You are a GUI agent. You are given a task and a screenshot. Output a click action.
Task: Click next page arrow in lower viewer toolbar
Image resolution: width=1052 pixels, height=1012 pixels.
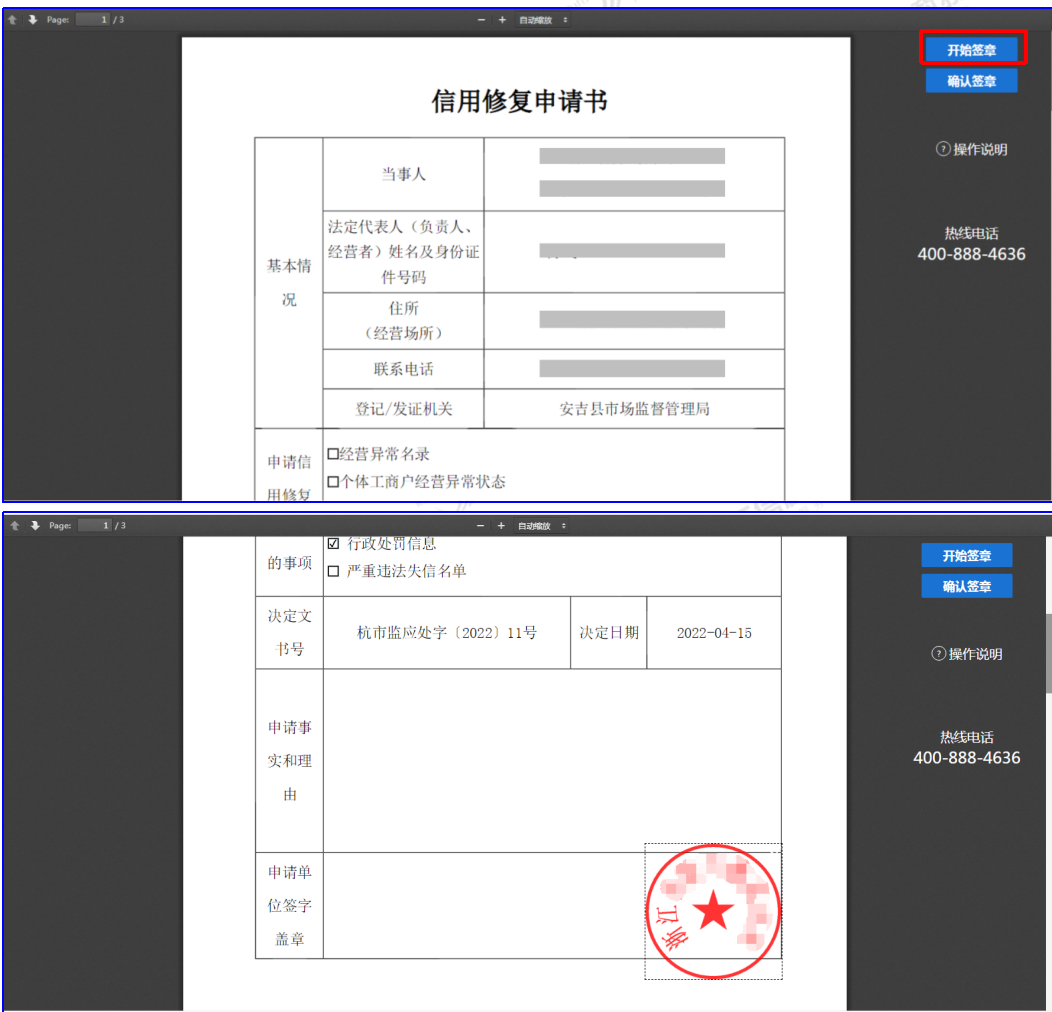[x=33, y=525]
